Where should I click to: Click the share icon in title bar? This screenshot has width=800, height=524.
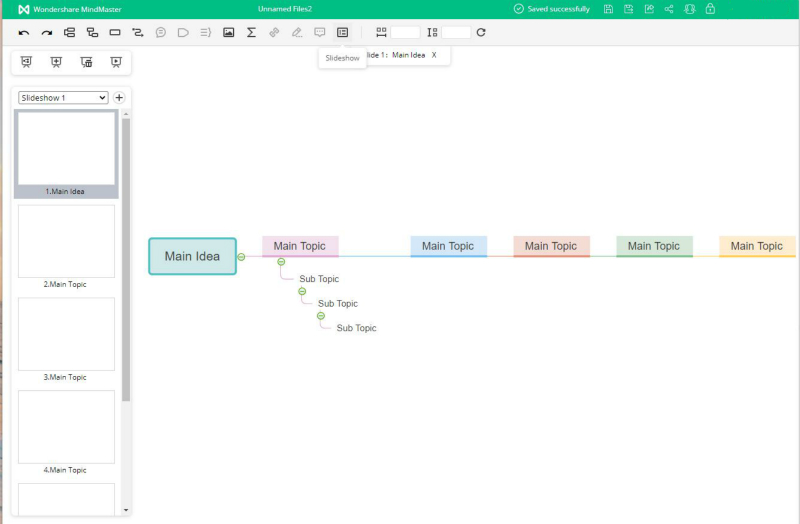(669, 9)
